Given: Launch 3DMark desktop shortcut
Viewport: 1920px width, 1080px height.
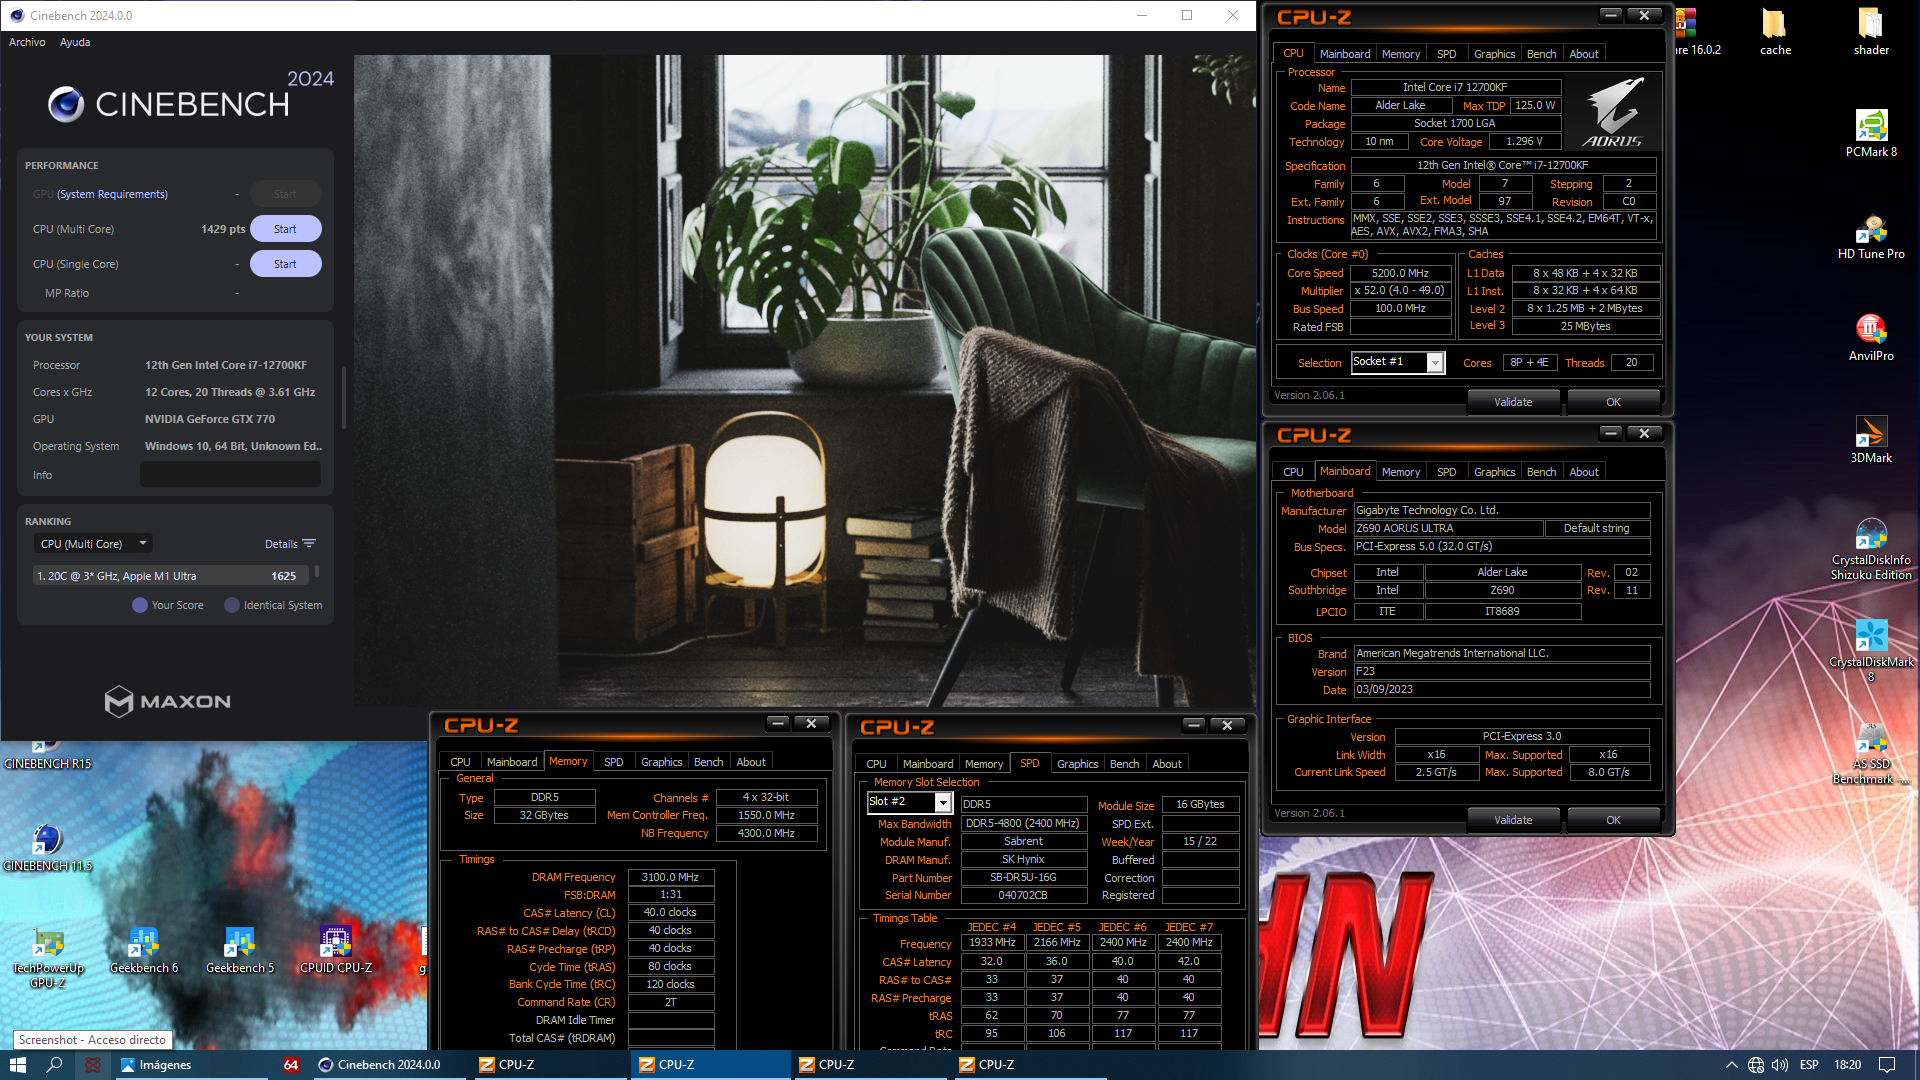Looking at the screenshot, I should click(1871, 440).
